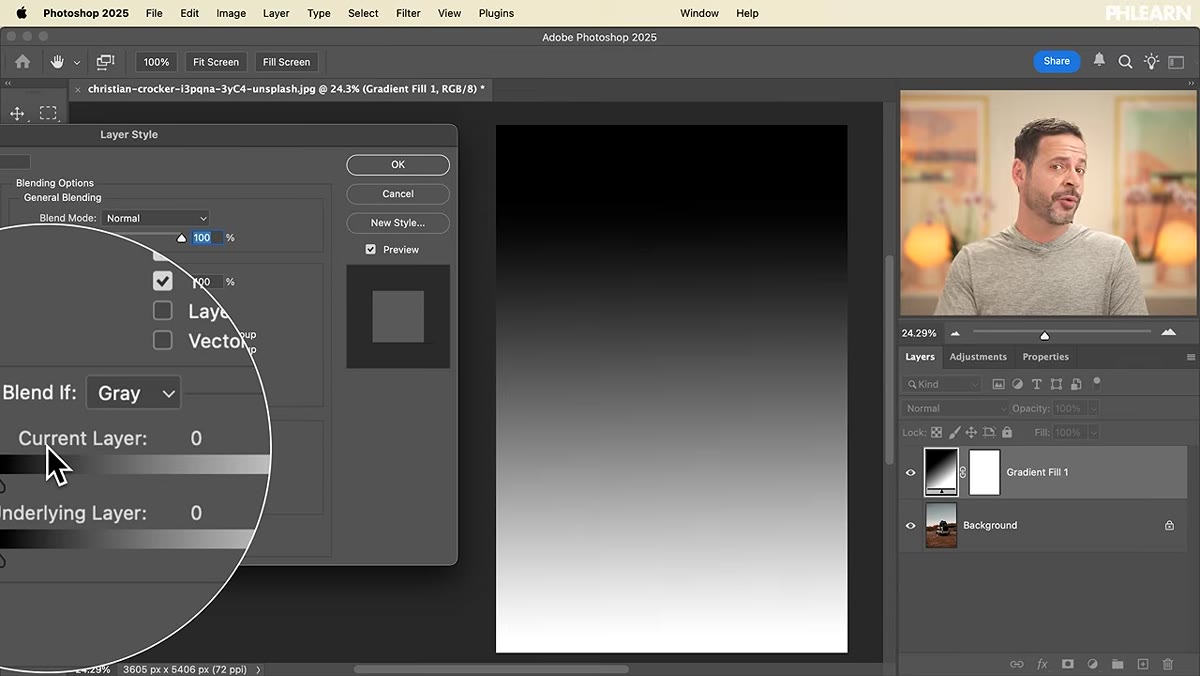
Task: Filter layers by type layers
Action: [x=1037, y=384]
